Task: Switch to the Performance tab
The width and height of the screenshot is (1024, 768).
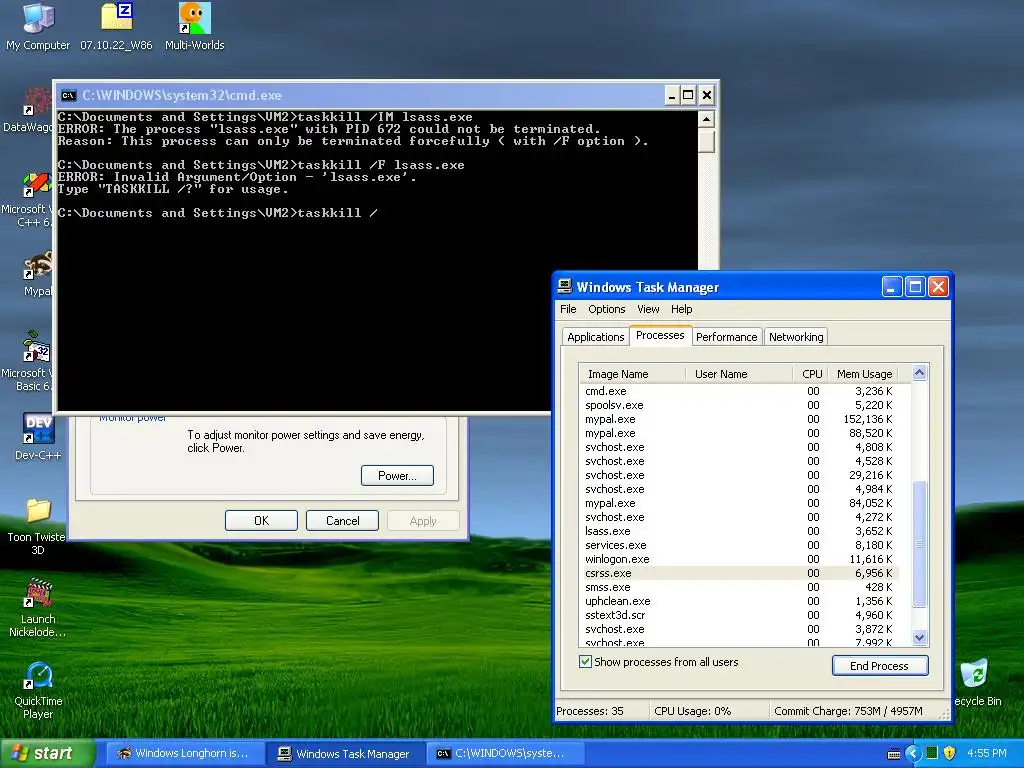Action: coord(726,337)
